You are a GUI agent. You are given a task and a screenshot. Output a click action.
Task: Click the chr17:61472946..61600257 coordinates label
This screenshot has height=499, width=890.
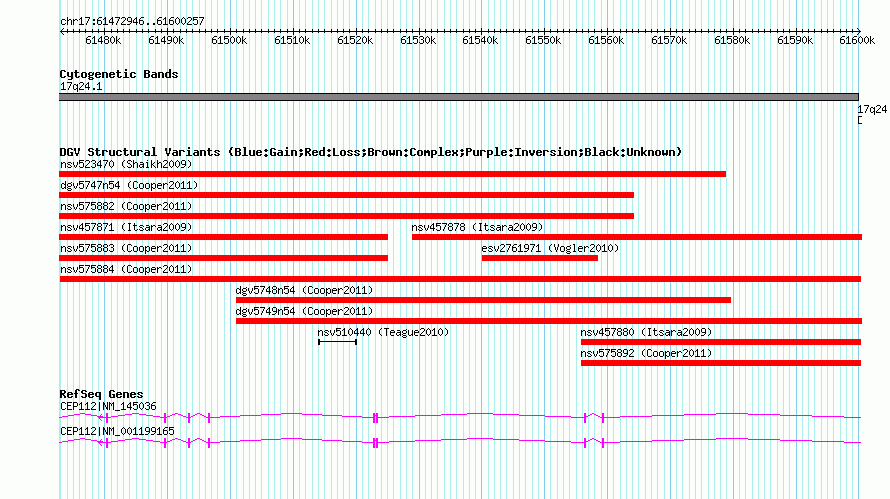point(132,21)
